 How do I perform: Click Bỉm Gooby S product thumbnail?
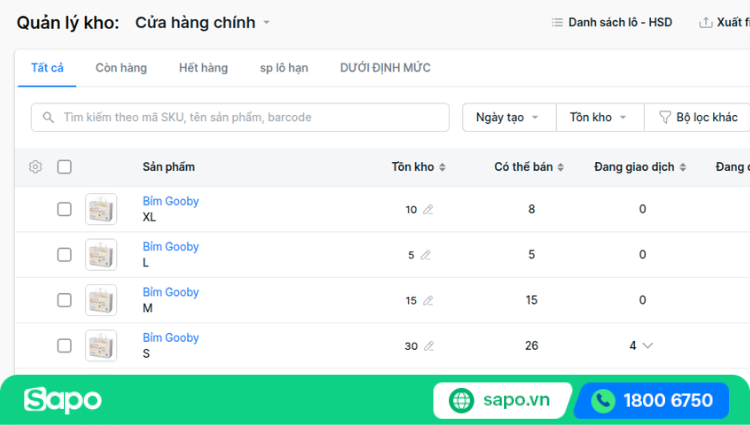101,345
